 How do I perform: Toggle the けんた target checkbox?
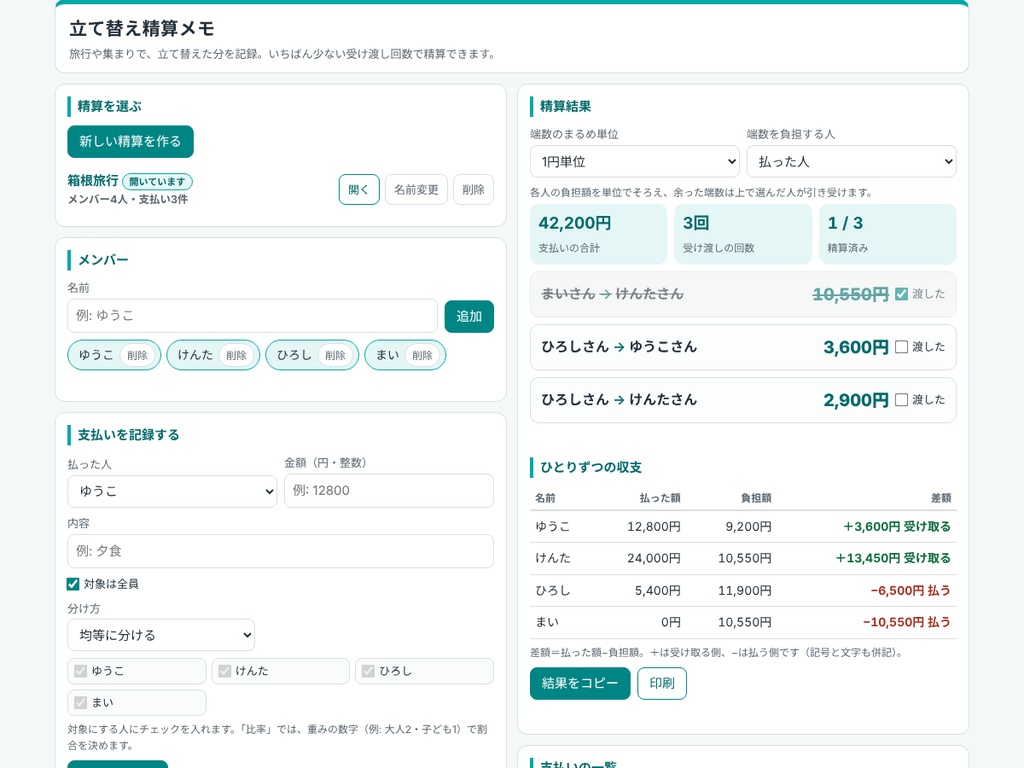[225, 671]
